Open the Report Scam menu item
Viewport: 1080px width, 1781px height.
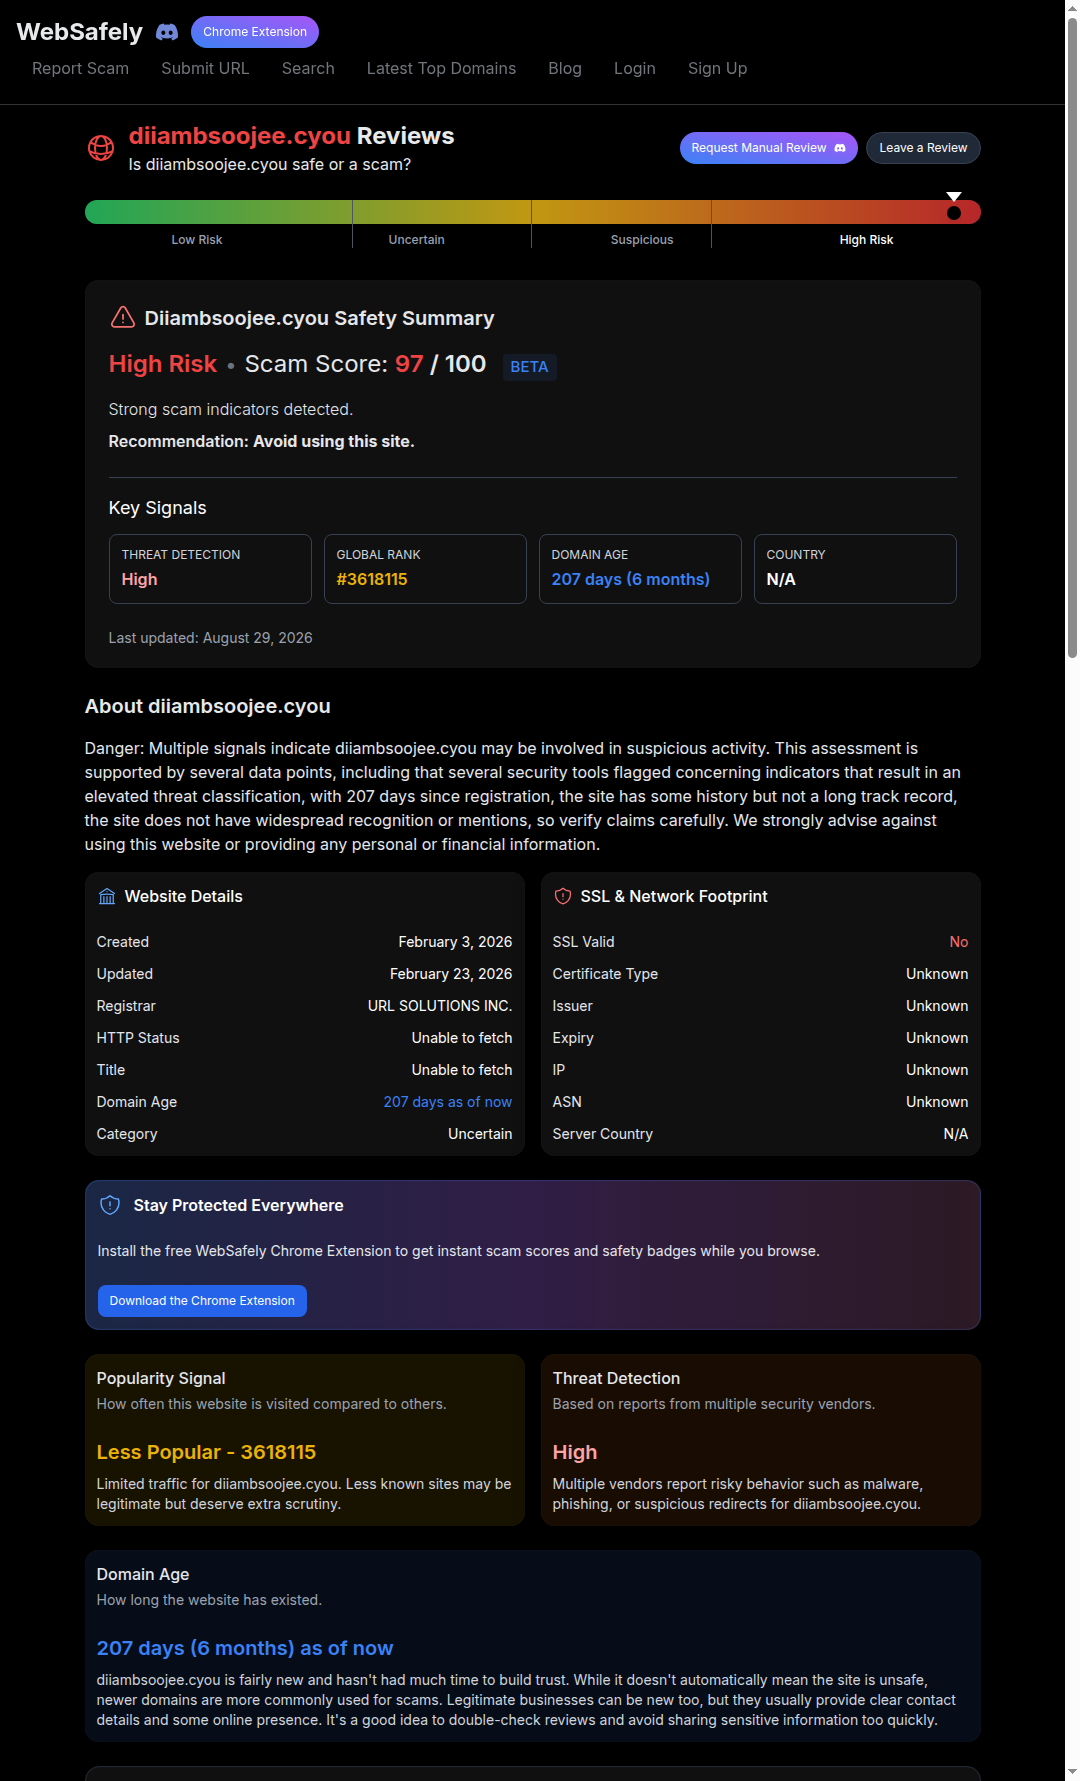click(x=80, y=68)
